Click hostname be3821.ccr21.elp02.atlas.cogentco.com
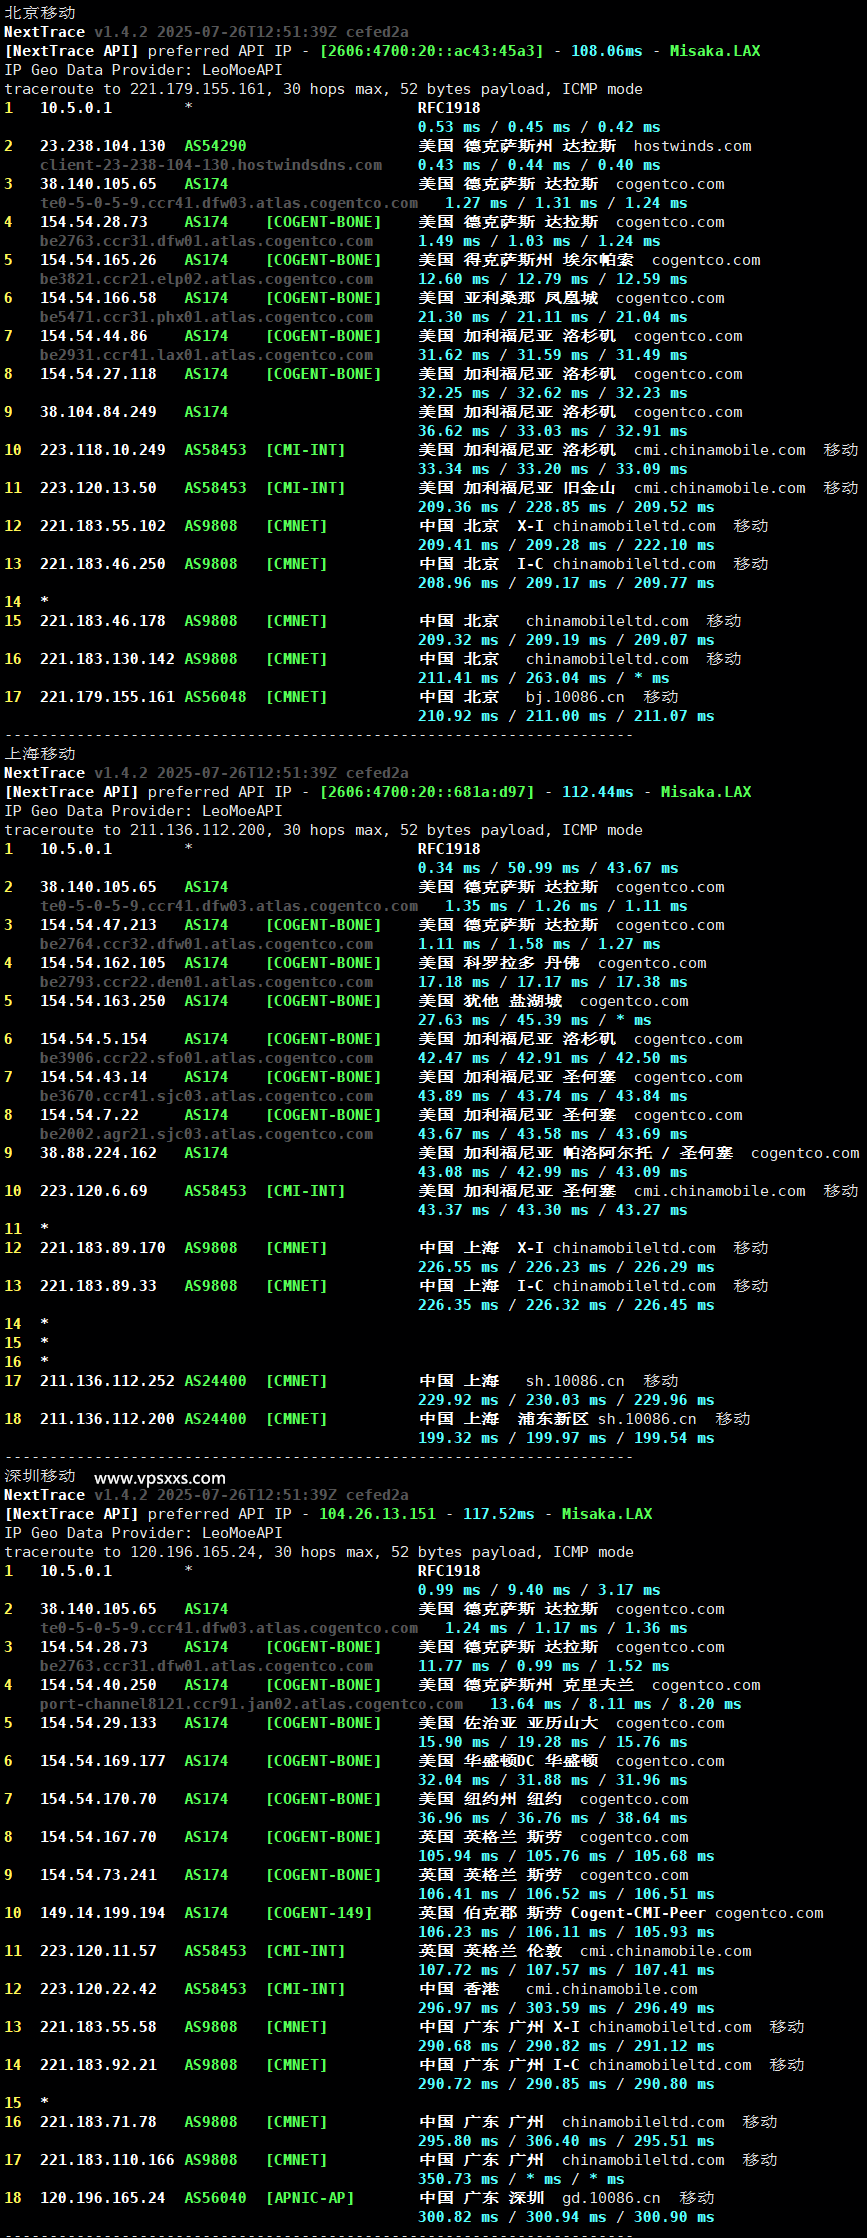This screenshot has width=867, height=2238. 206,279
